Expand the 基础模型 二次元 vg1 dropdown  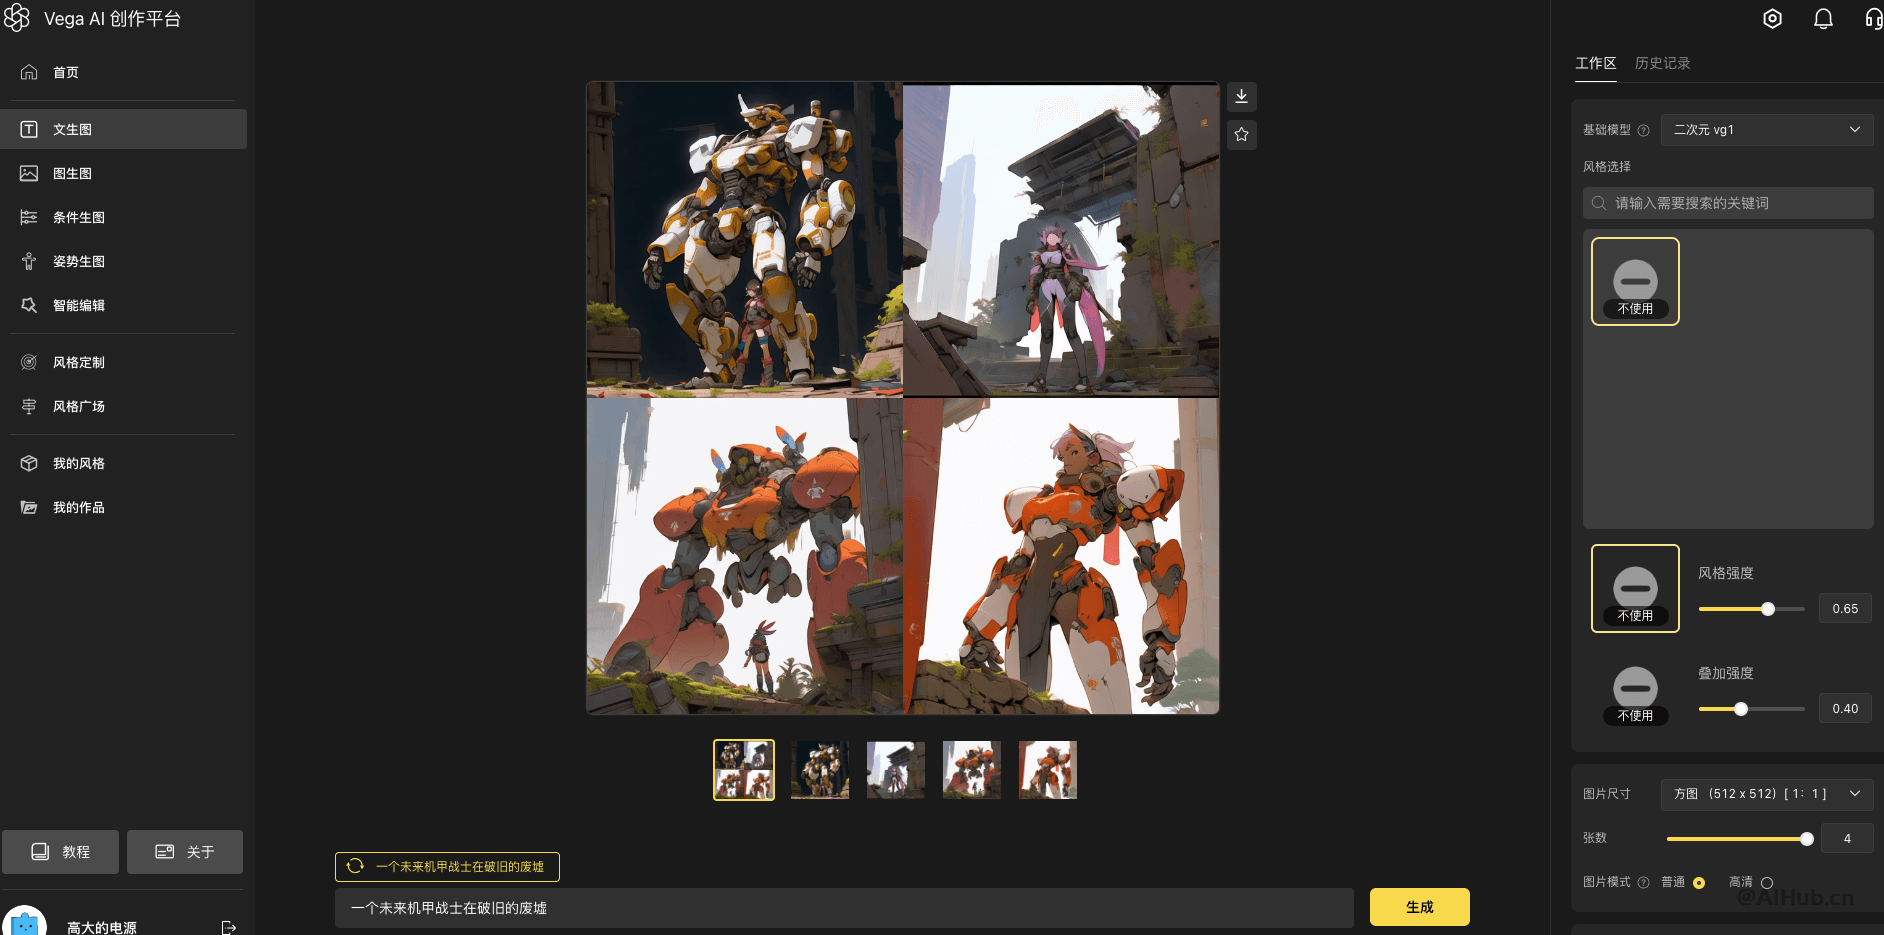[x=1767, y=130]
